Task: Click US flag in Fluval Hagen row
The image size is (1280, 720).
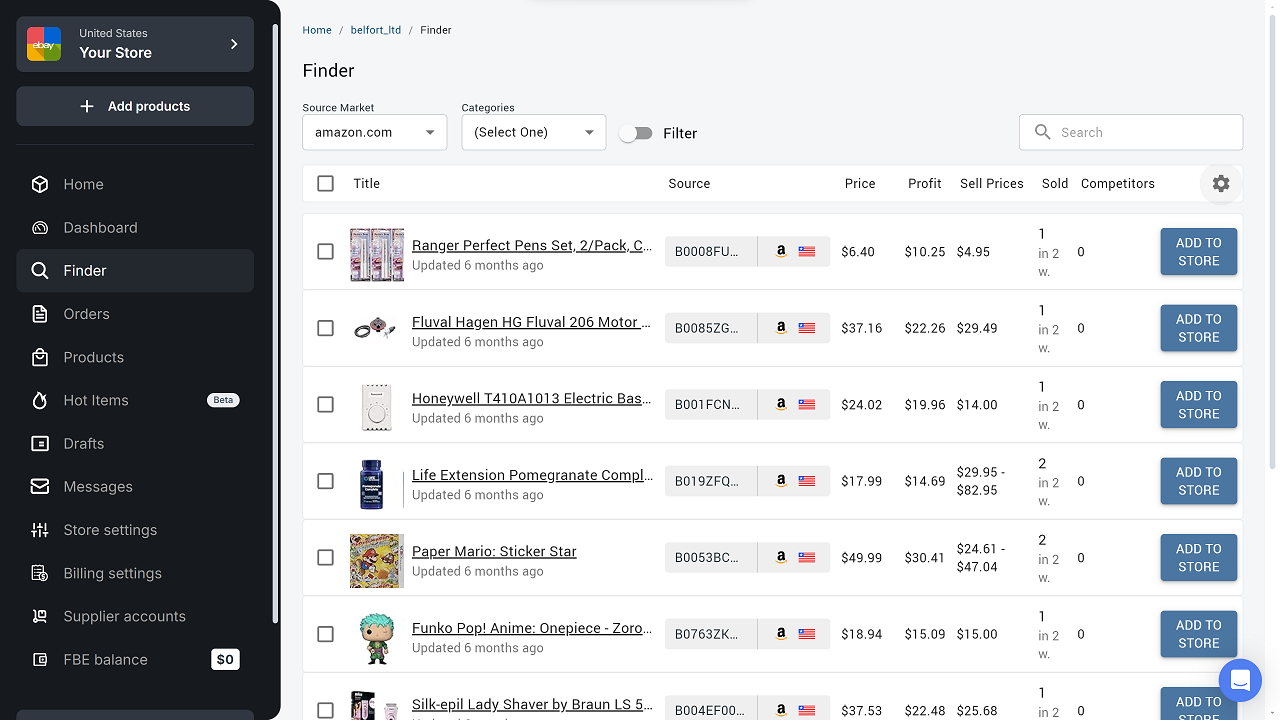Action: [807, 328]
